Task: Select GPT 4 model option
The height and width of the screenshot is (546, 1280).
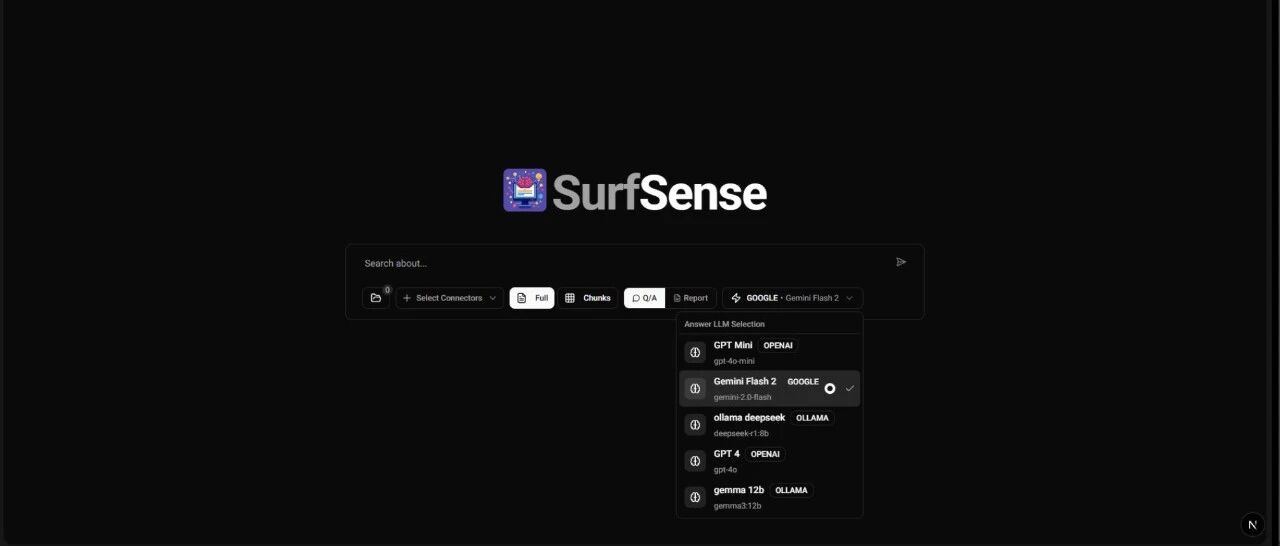Action: pos(769,461)
